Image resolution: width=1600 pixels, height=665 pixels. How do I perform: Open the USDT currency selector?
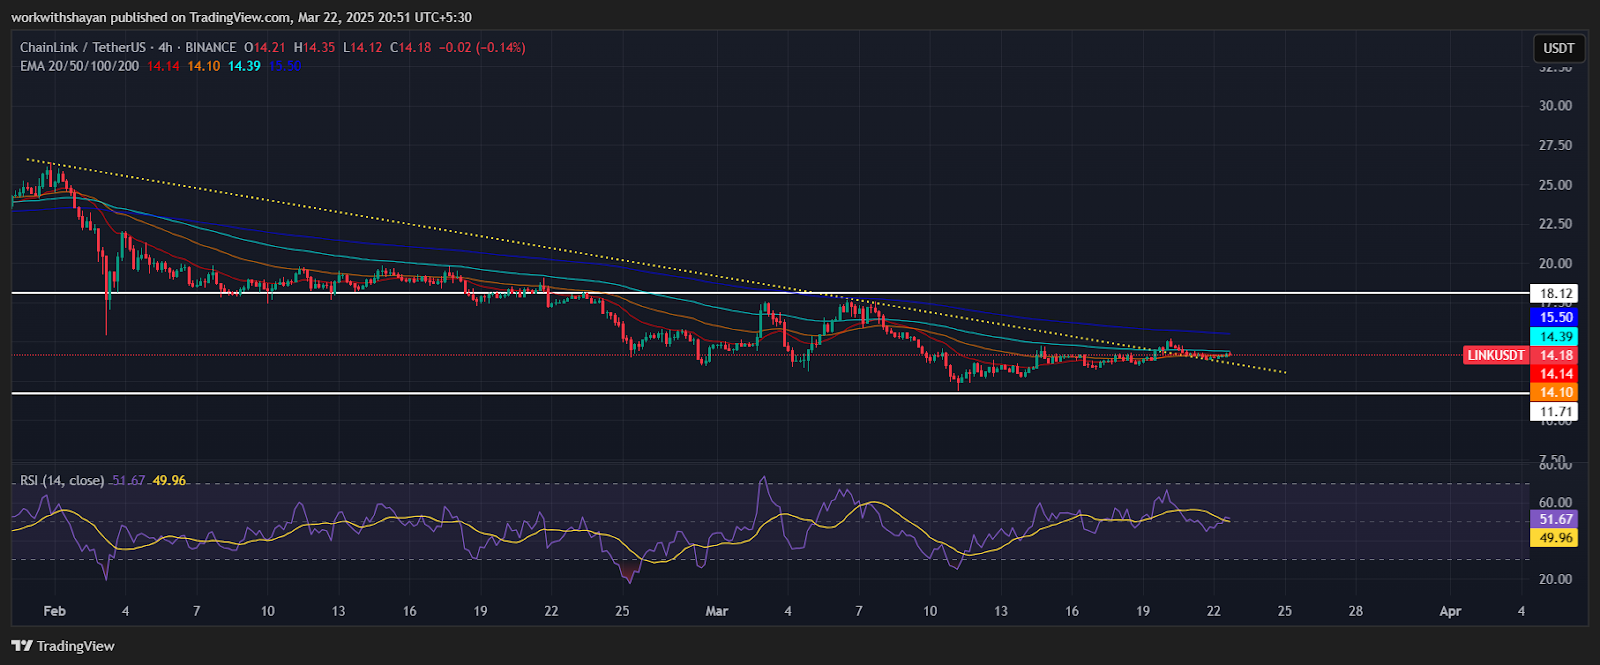1558,48
